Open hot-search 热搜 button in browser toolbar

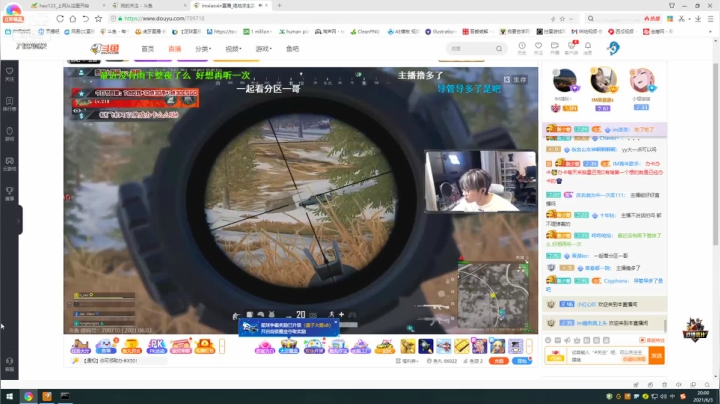[x=652, y=19]
